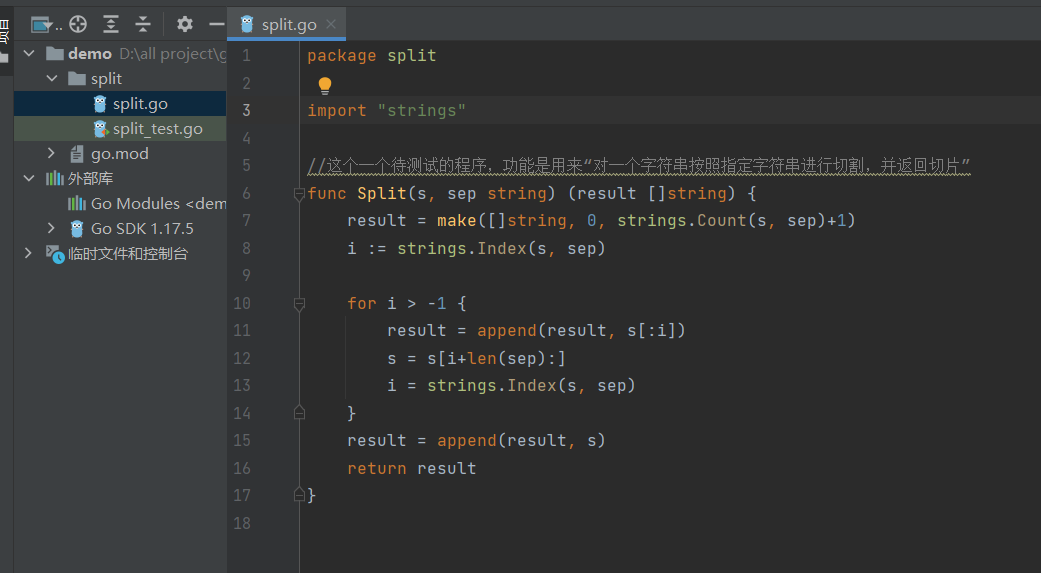The width and height of the screenshot is (1041, 573).
Task: Expand the Go SDK 1.17.5 node
Action: point(52,229)
